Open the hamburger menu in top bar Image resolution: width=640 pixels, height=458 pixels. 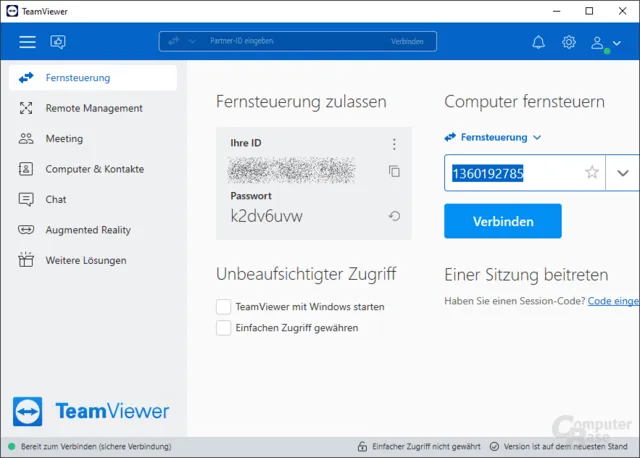coord(27,42)
